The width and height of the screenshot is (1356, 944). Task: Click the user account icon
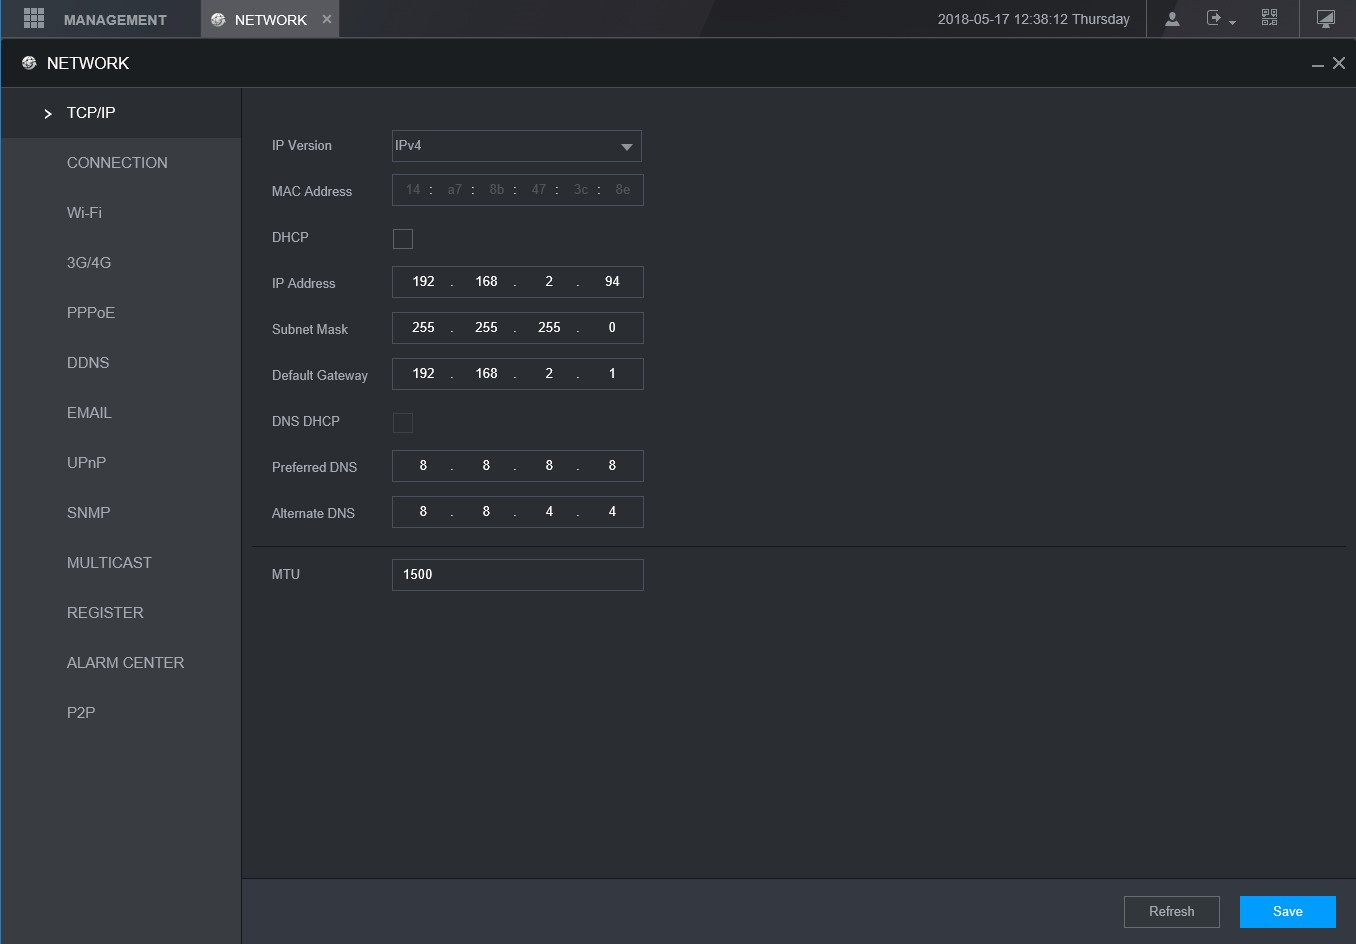pyautogui.click(x=1172, y=19)
